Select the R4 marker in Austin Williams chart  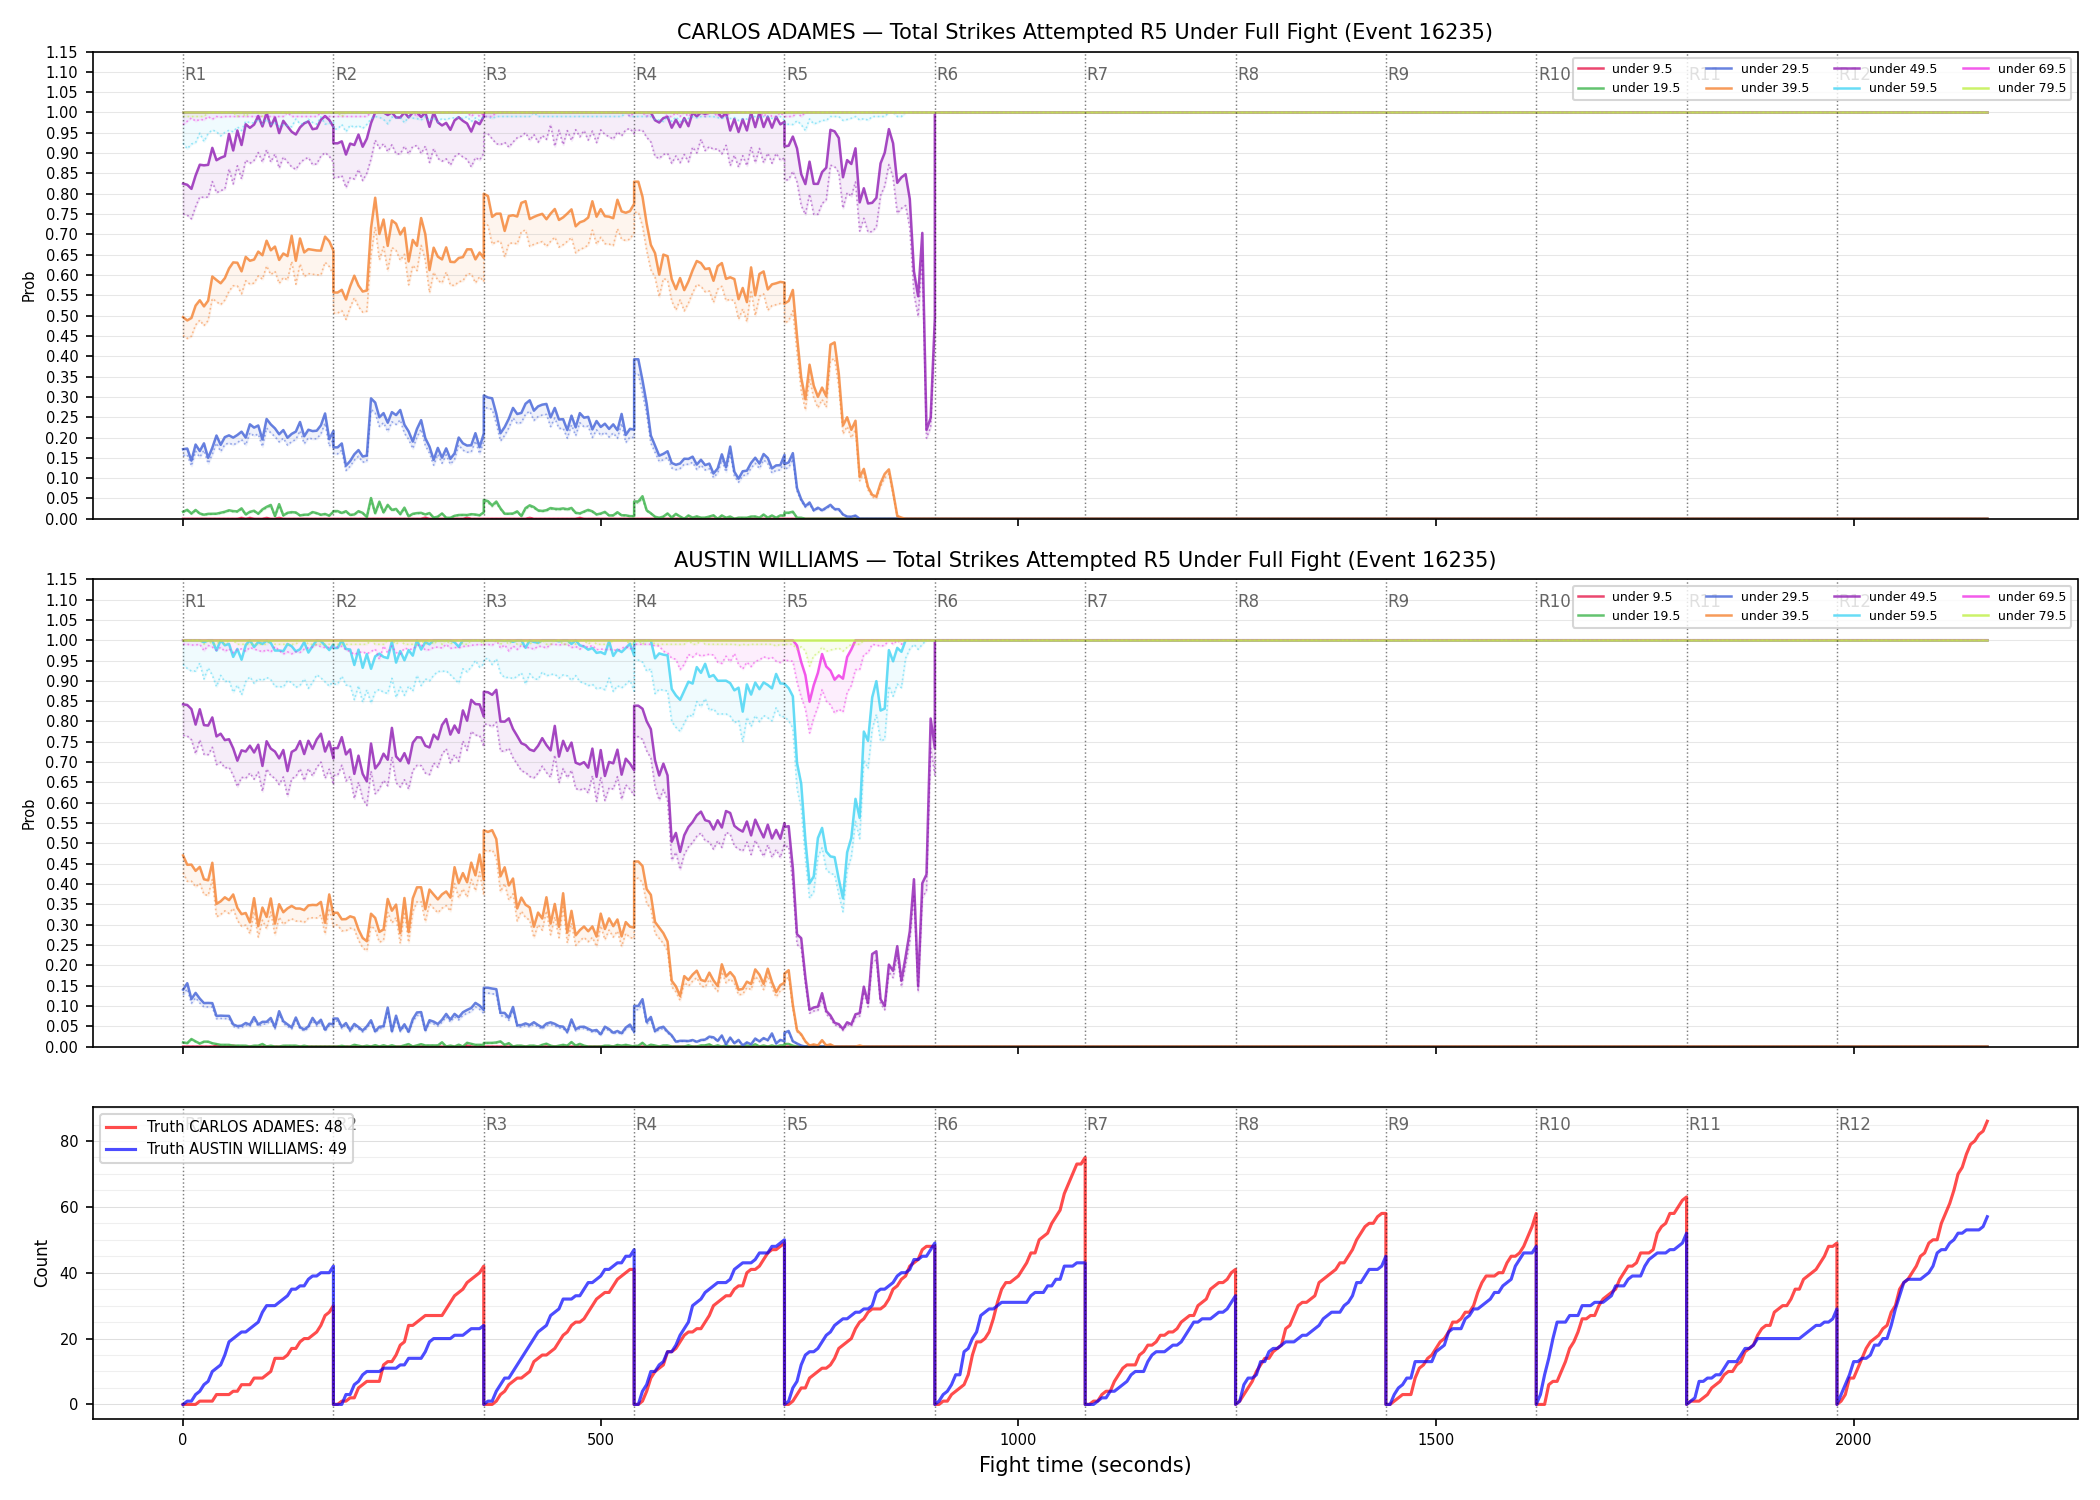tap(646, 601)
